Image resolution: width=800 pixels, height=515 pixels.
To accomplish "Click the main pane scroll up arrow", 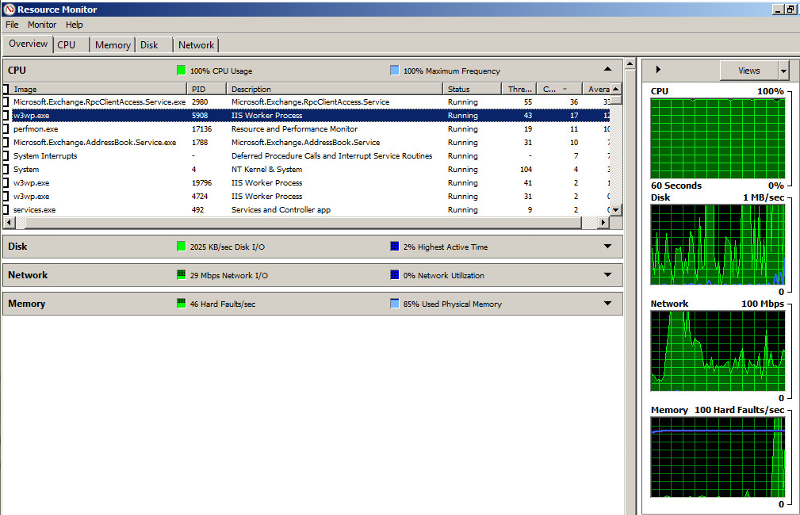I will pos(630,64).
